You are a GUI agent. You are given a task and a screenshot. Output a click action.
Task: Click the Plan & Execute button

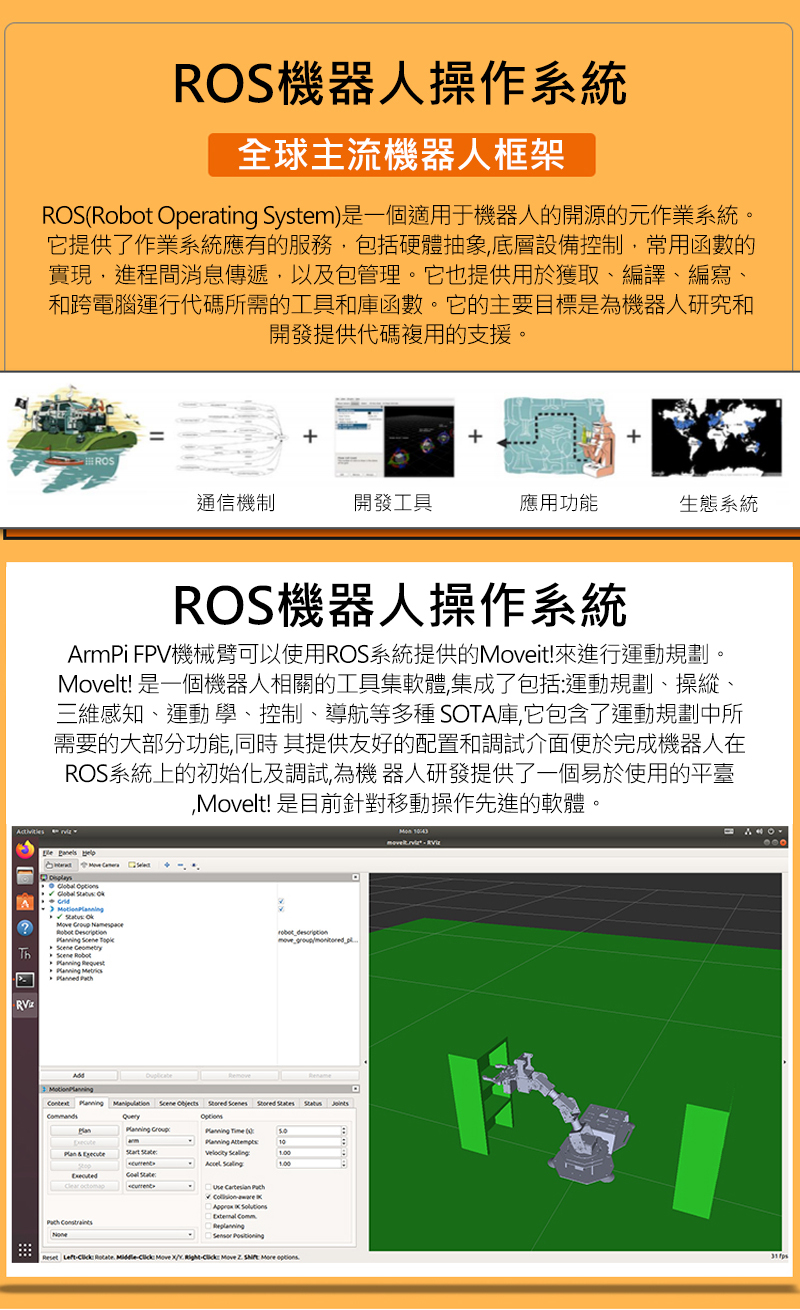pos(85,1153)
